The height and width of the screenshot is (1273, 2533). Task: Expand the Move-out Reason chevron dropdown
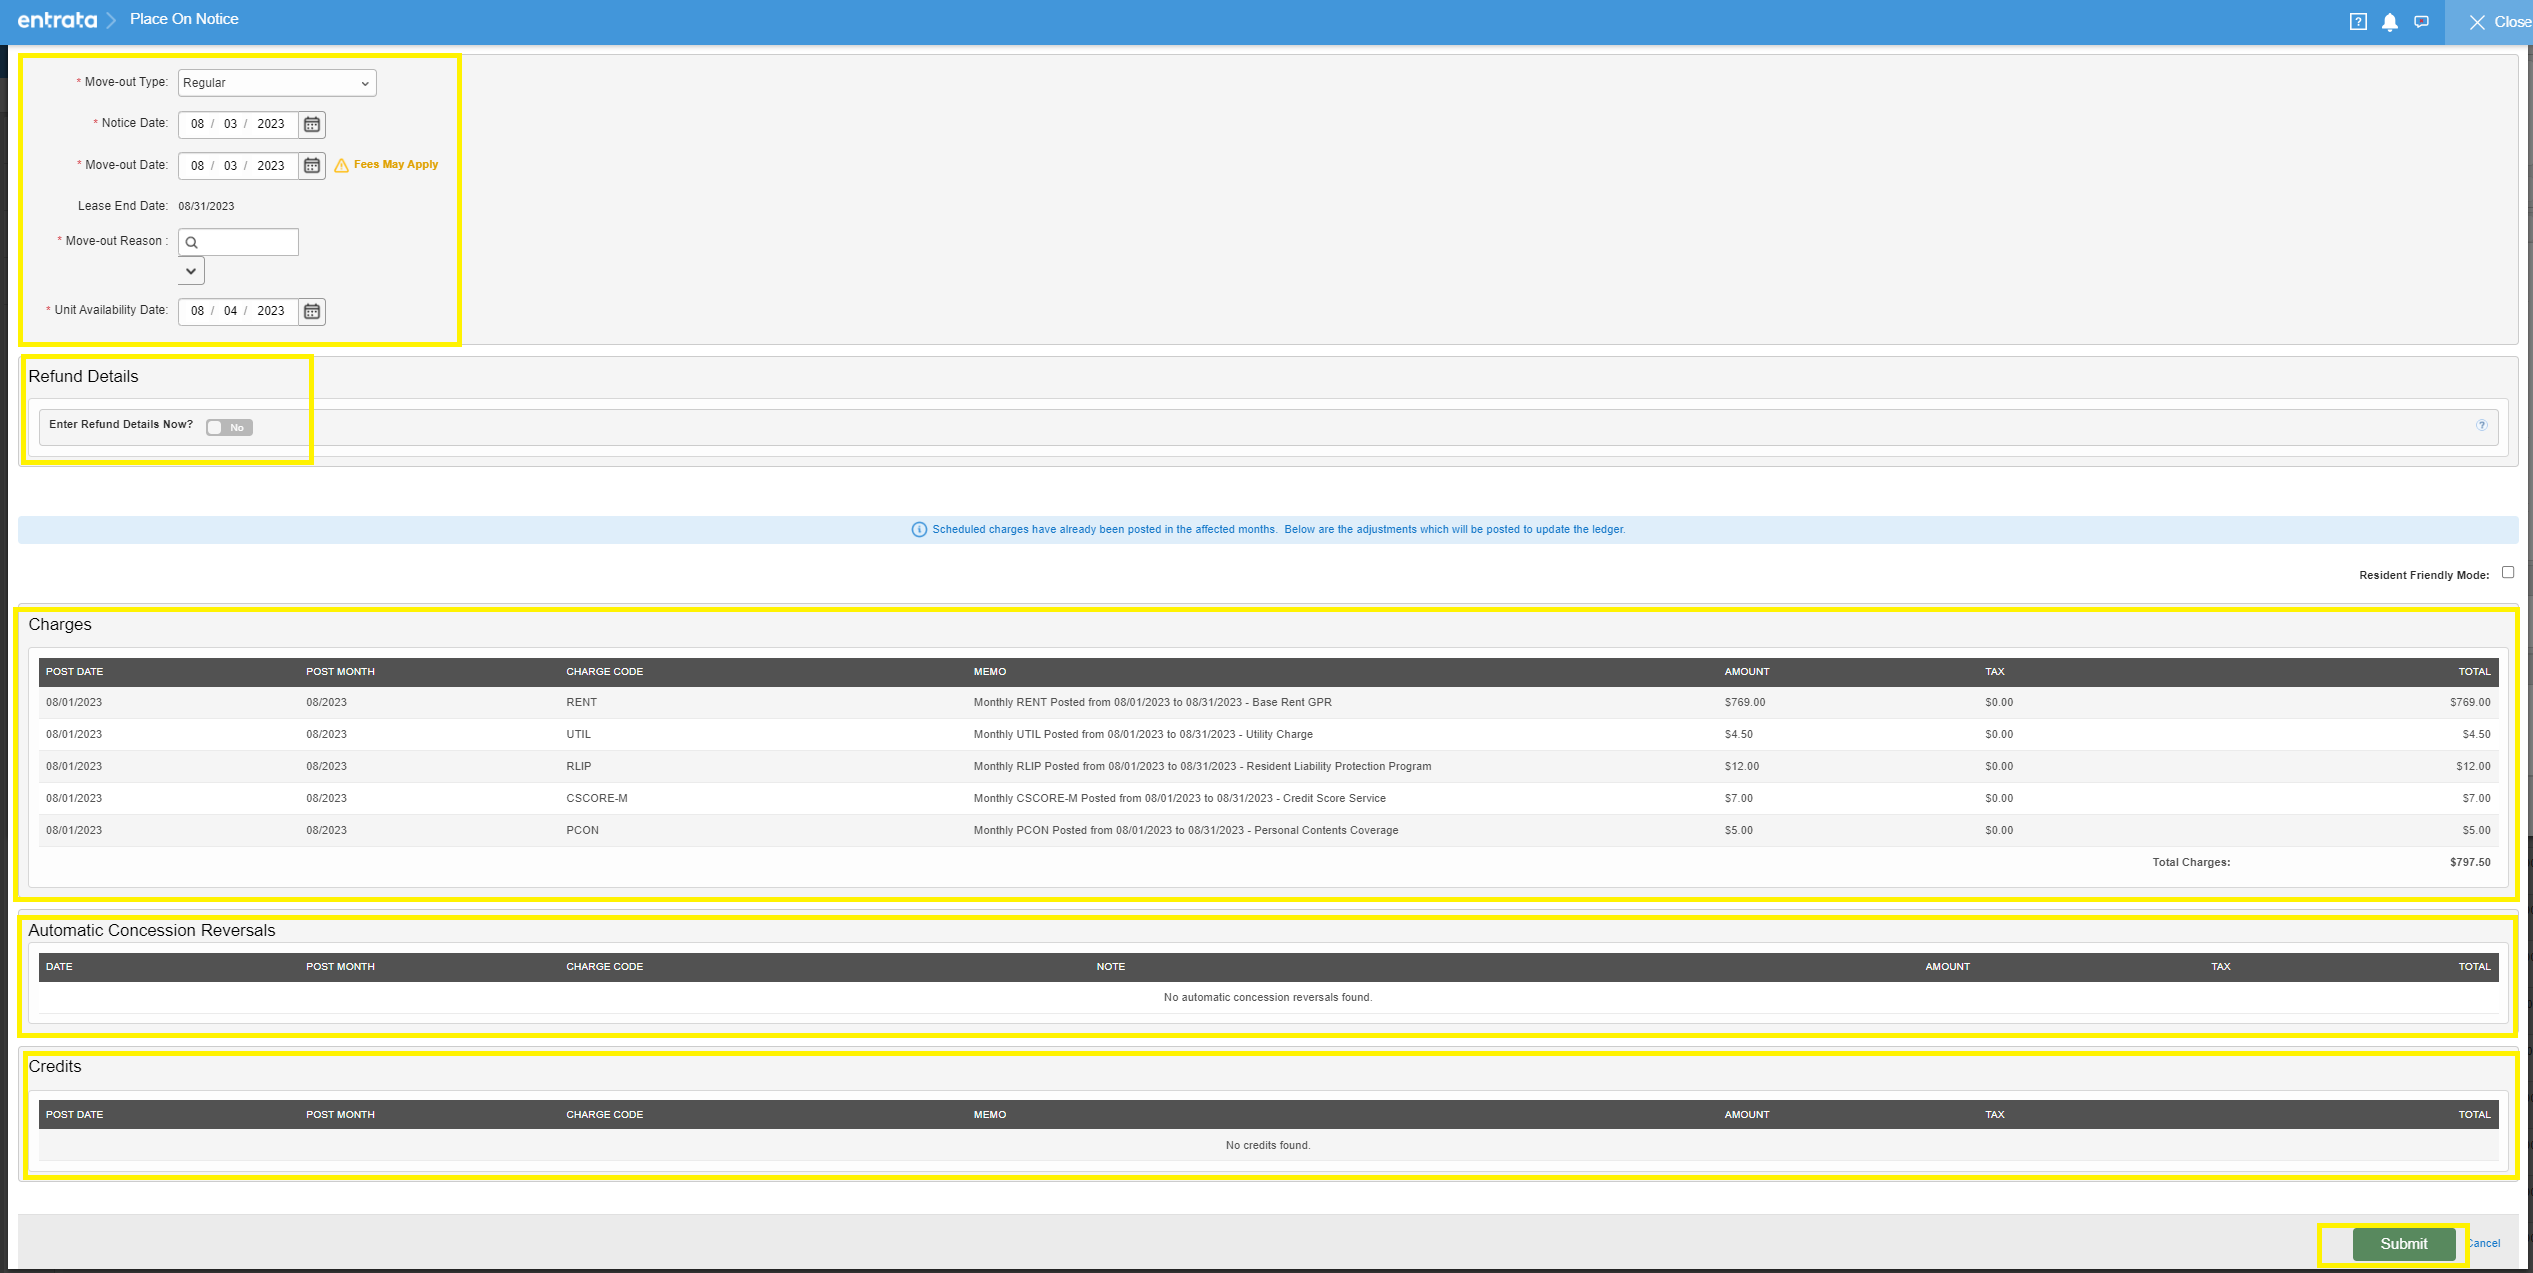pyautogui.click(x=191, y=271)
